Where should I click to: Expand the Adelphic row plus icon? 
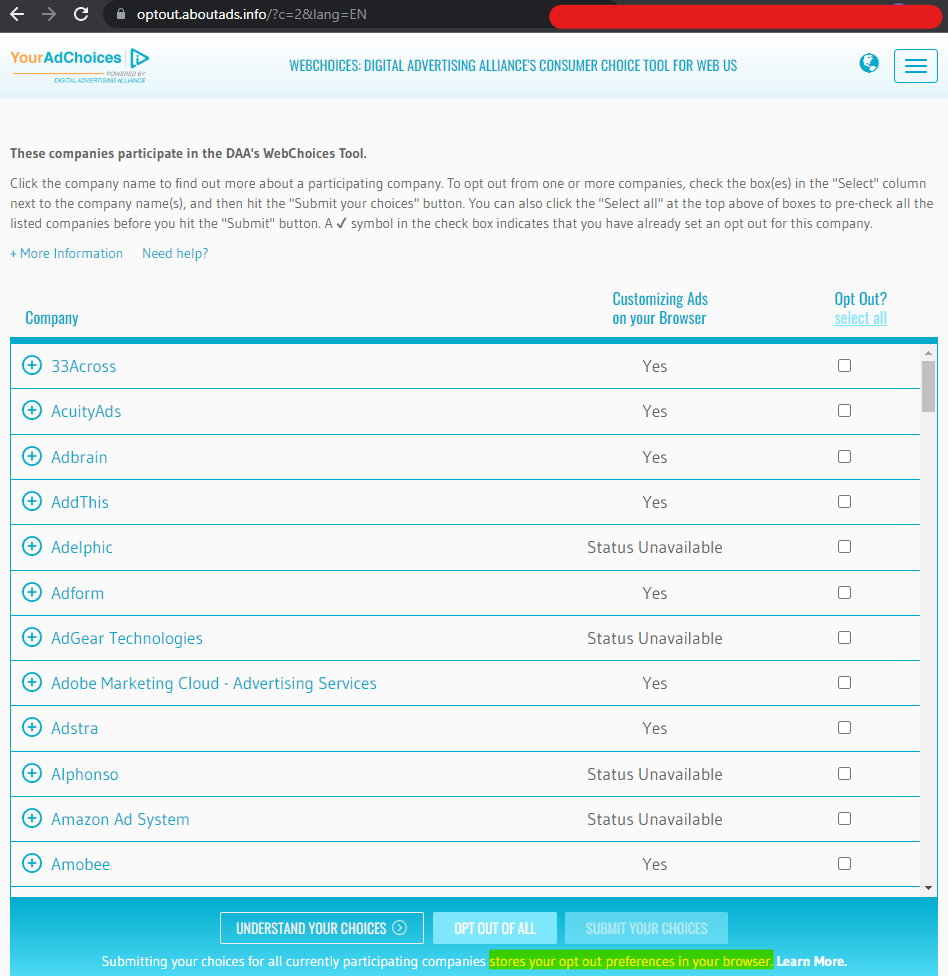(x=32, y=547)
